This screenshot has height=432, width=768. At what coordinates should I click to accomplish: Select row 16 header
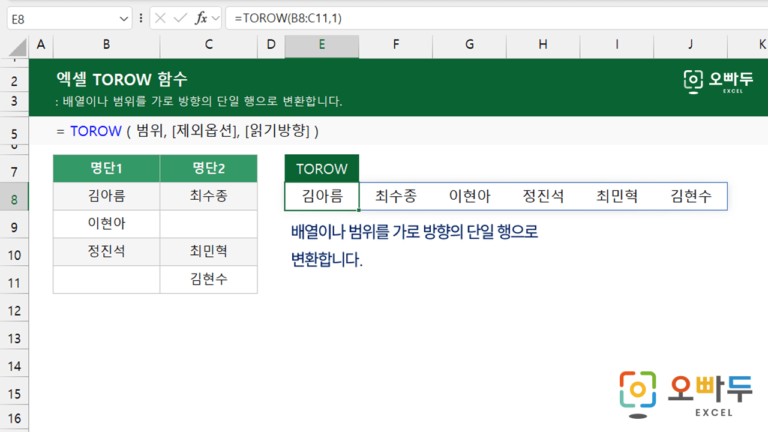tap(14, 418)
